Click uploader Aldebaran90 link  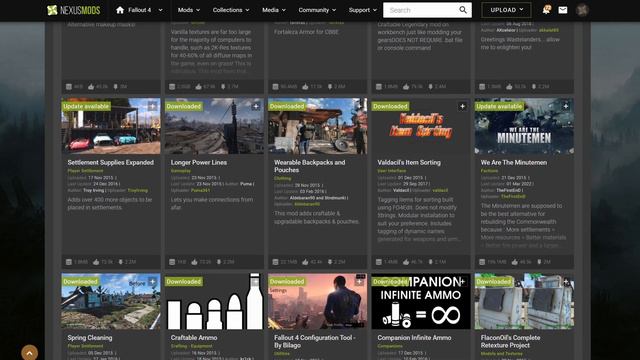click(307, 204)
